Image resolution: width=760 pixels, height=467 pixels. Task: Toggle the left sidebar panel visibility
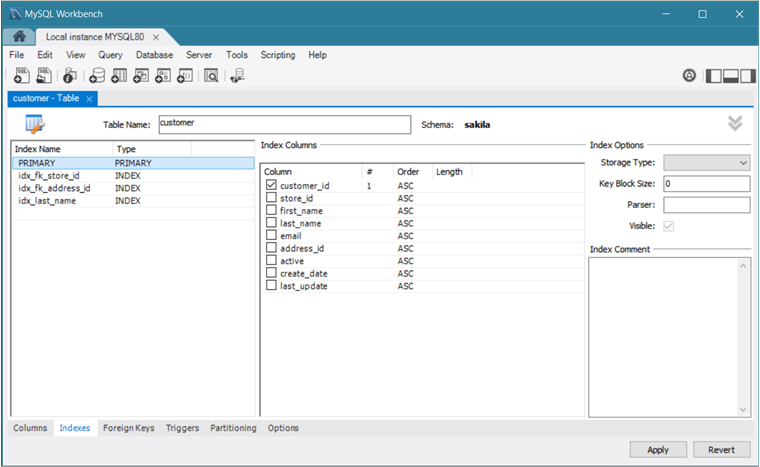pos(713,75)
